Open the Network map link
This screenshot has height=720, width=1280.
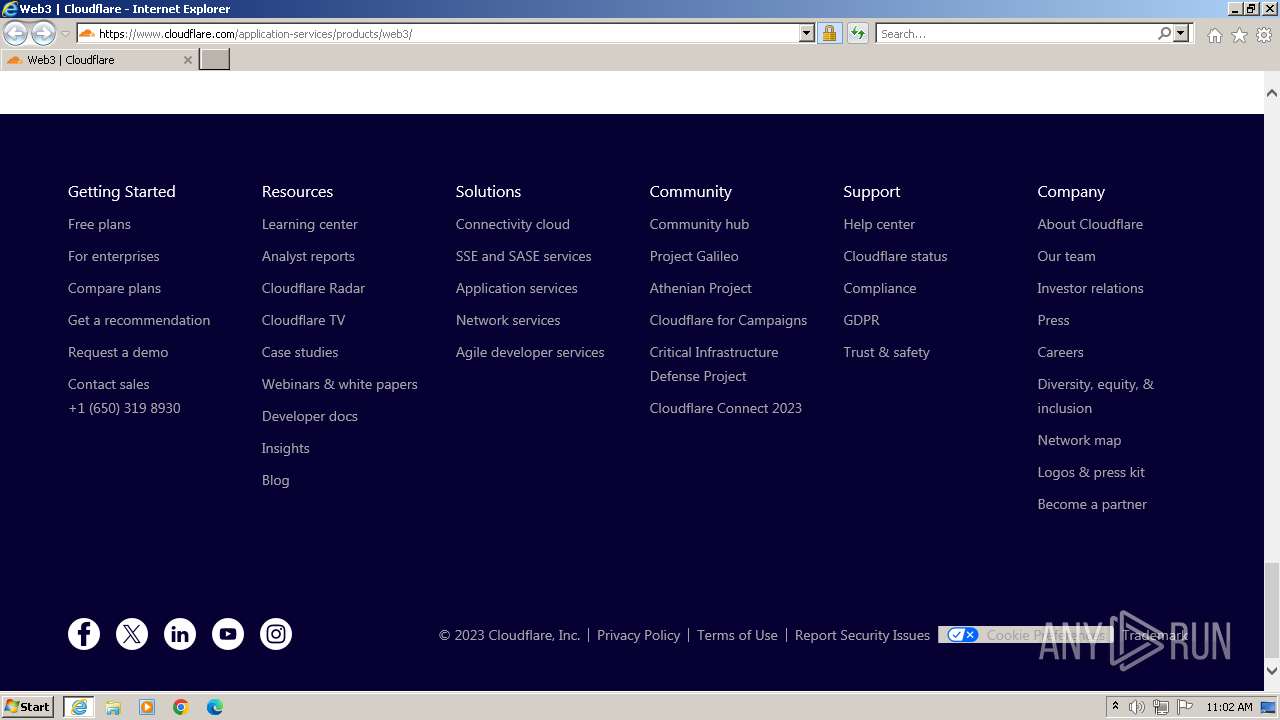click(x=1079, y=440)
